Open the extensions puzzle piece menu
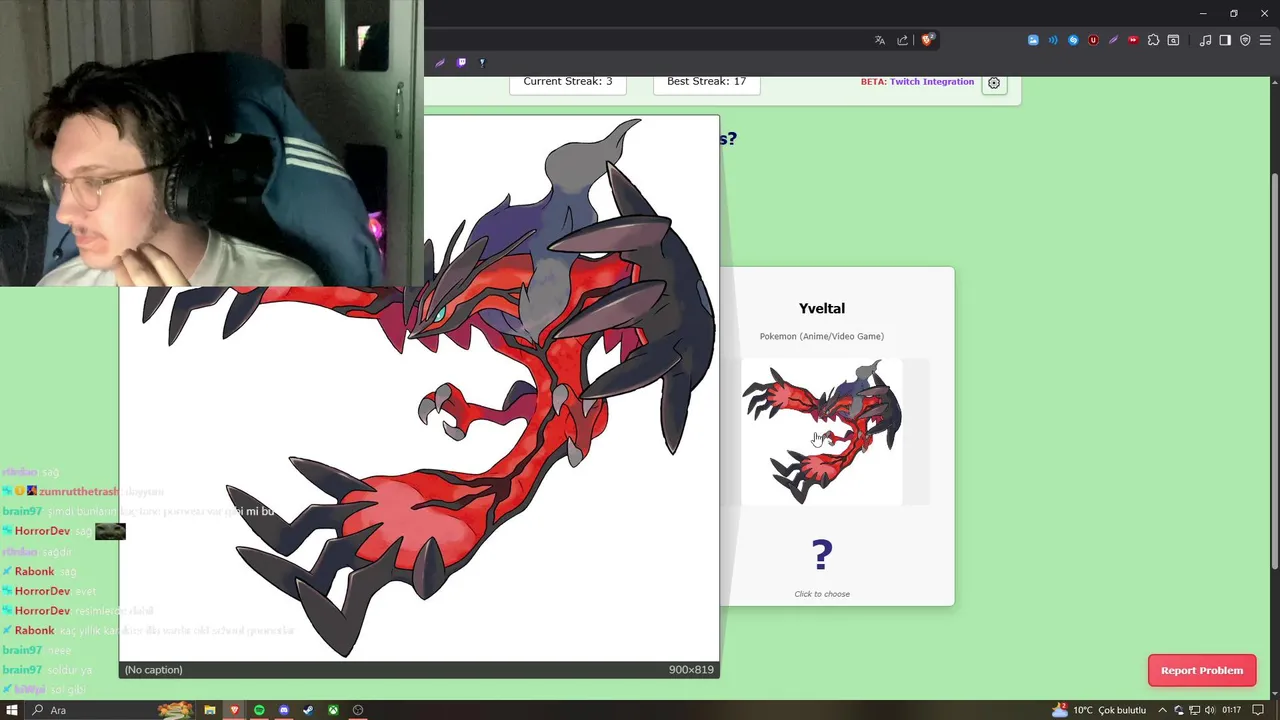 (1153, 40)
